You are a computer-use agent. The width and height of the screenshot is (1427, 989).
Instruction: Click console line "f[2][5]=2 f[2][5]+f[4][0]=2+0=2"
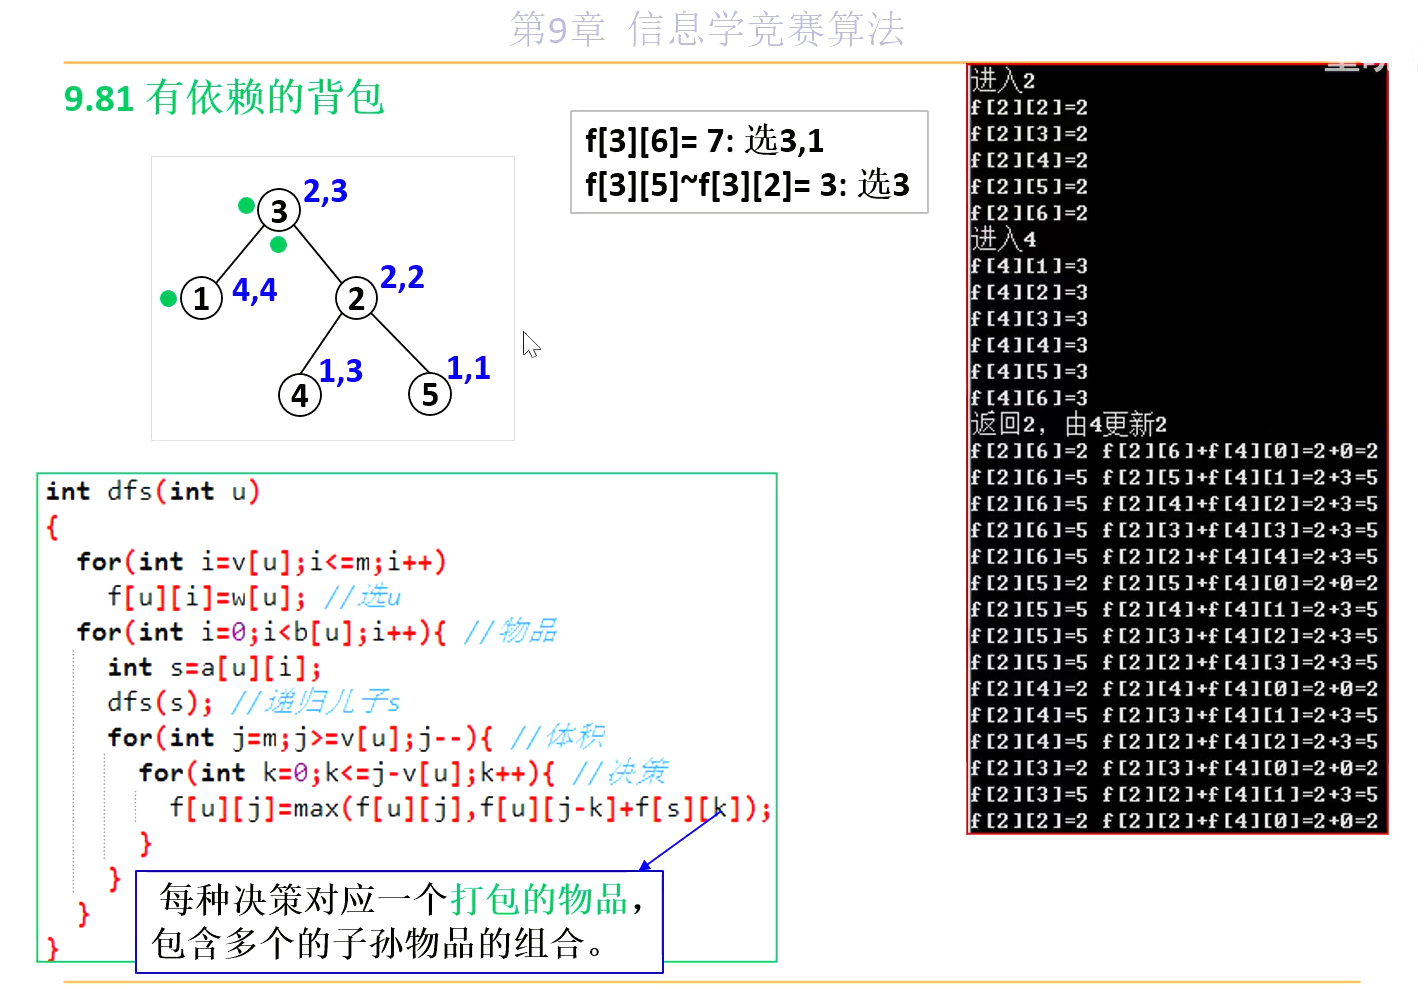(x=1174, y=583)
